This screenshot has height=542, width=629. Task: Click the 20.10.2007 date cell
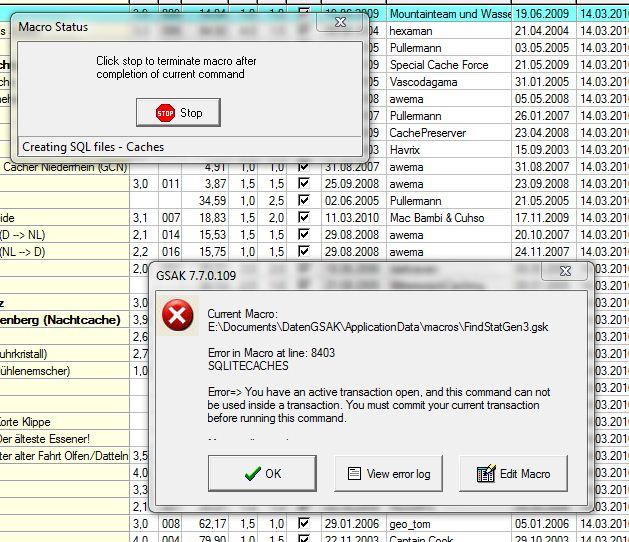[x=544, y=235]
